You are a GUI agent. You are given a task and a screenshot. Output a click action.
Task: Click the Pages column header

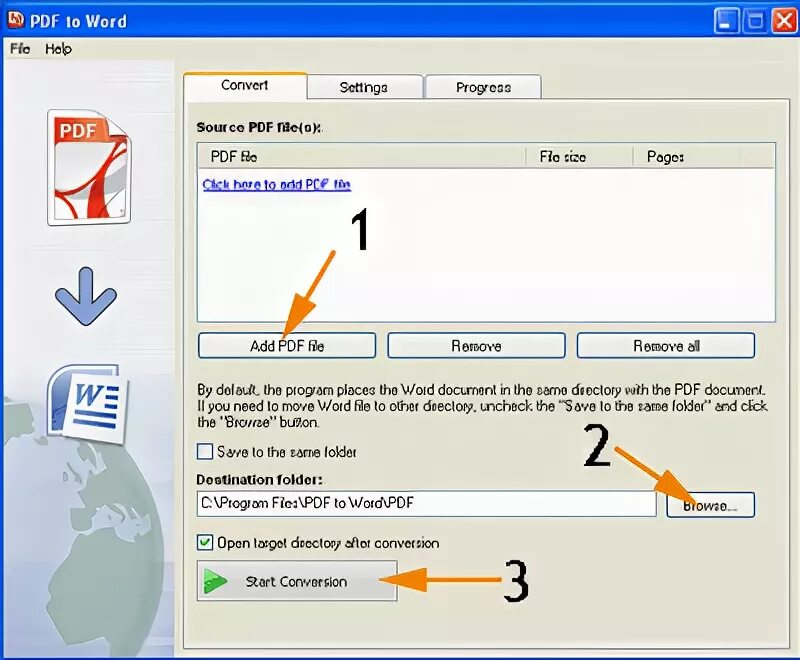686,156
